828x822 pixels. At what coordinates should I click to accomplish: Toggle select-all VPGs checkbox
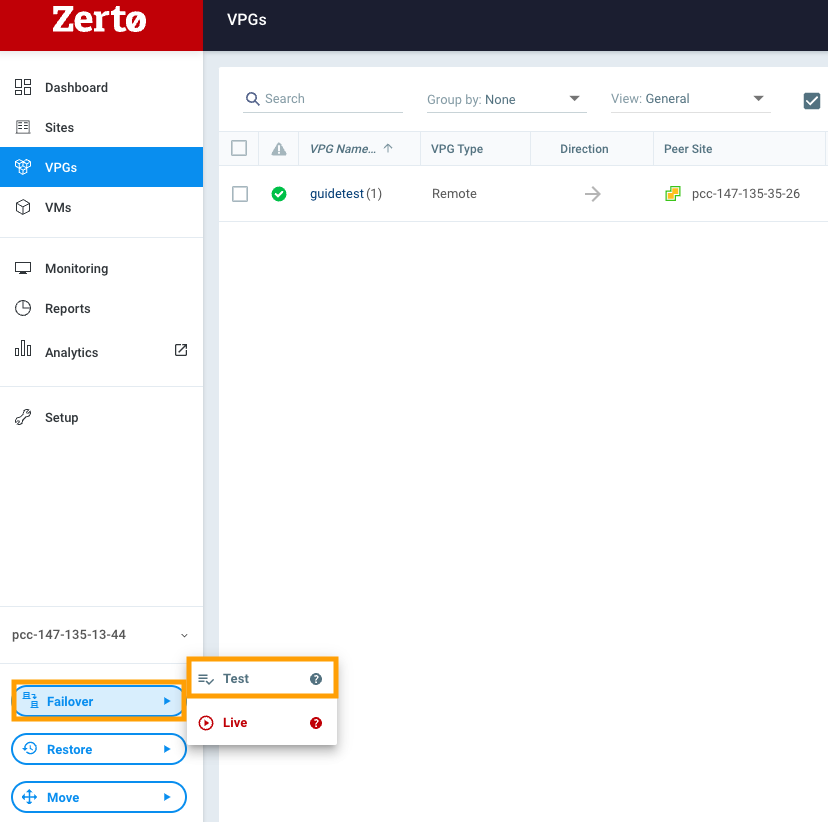coord(239,148)
